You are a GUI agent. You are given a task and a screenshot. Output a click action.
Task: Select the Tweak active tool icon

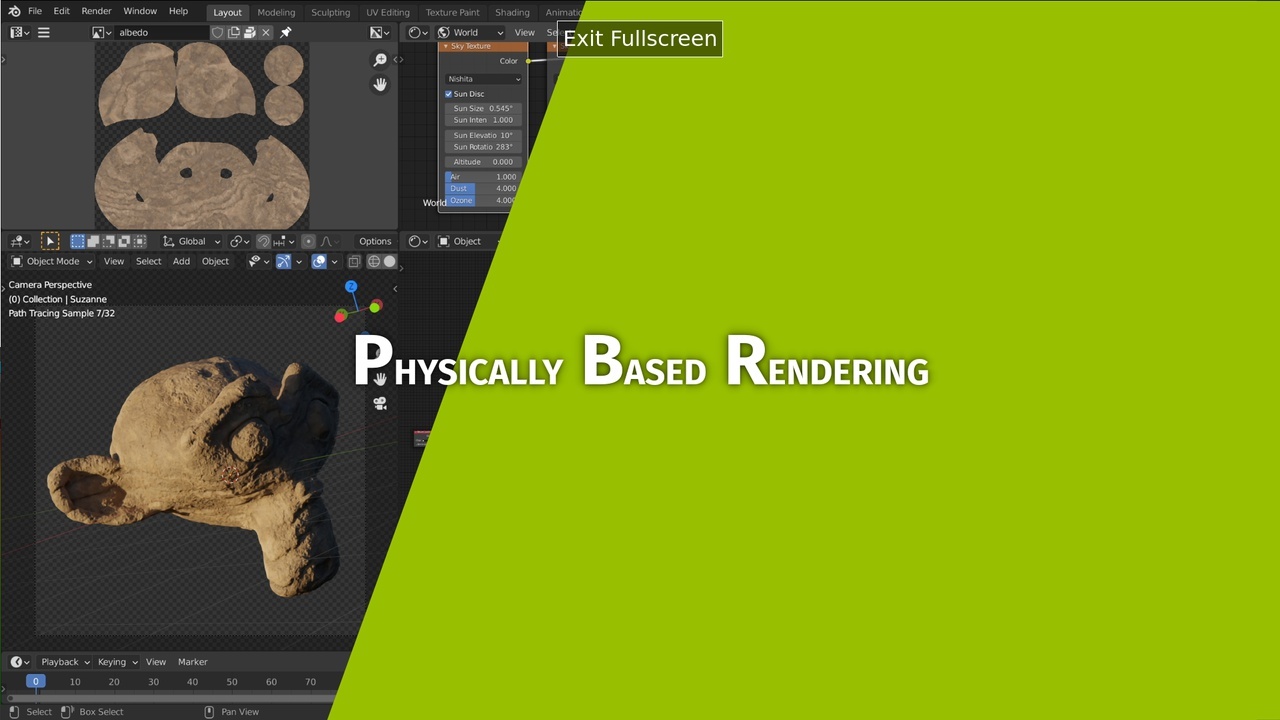tap(49, 241)
